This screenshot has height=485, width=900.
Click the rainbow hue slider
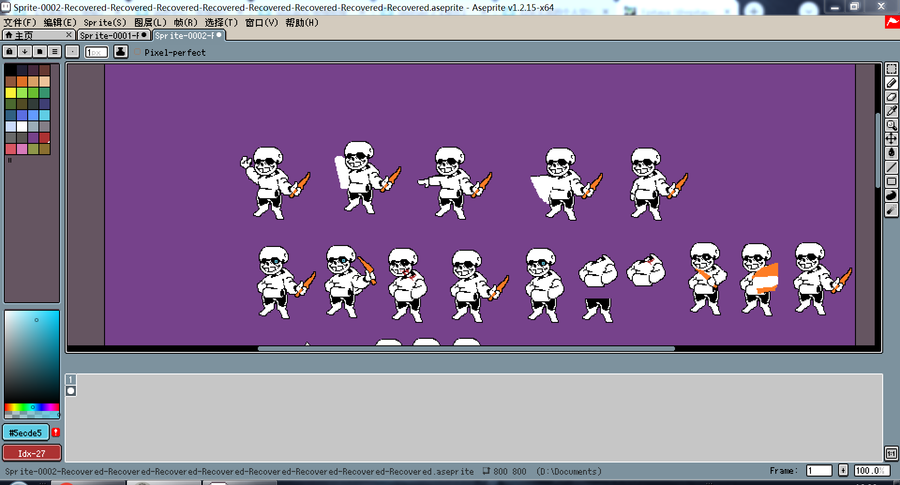[x=32, y=407]
